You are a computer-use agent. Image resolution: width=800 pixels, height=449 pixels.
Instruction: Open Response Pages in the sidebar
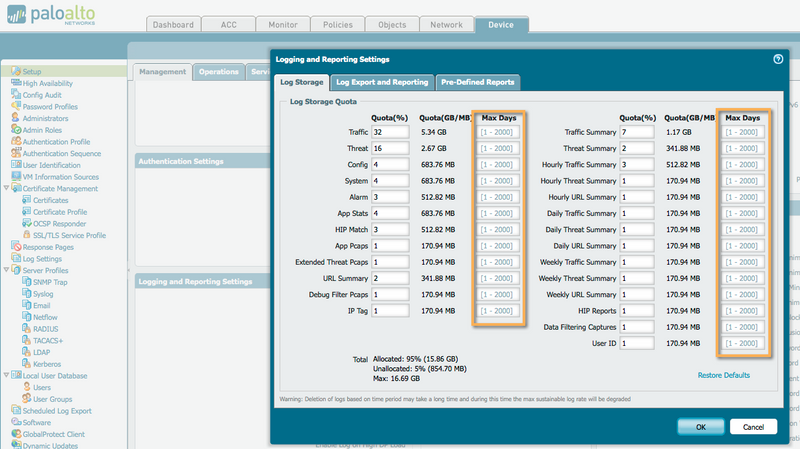pos(49,246)
